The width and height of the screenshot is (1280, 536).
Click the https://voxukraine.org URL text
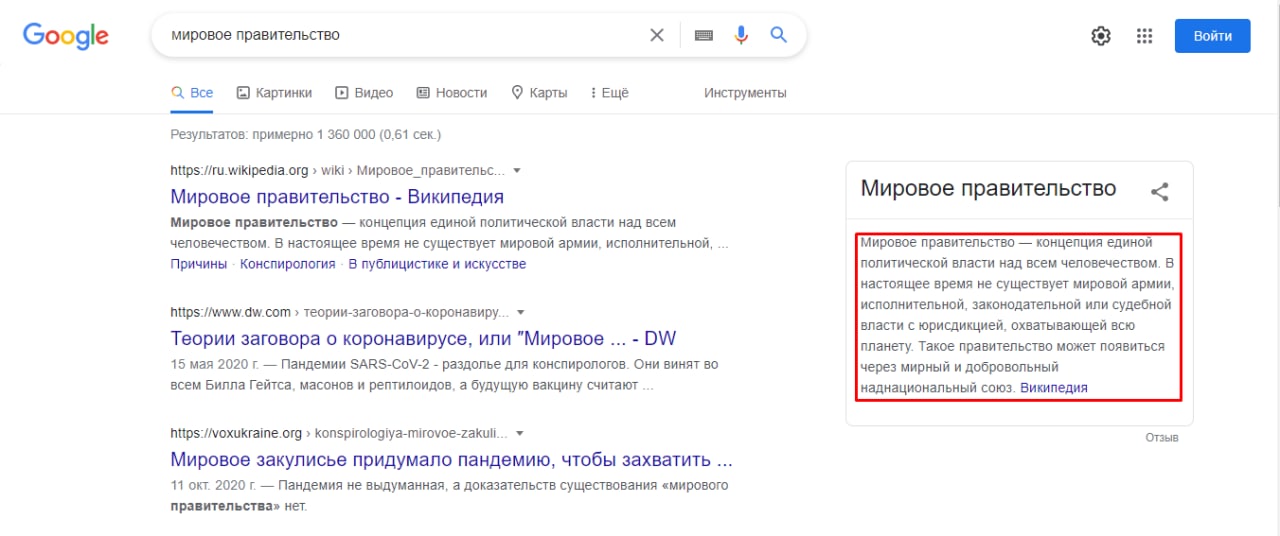point(236,434)
